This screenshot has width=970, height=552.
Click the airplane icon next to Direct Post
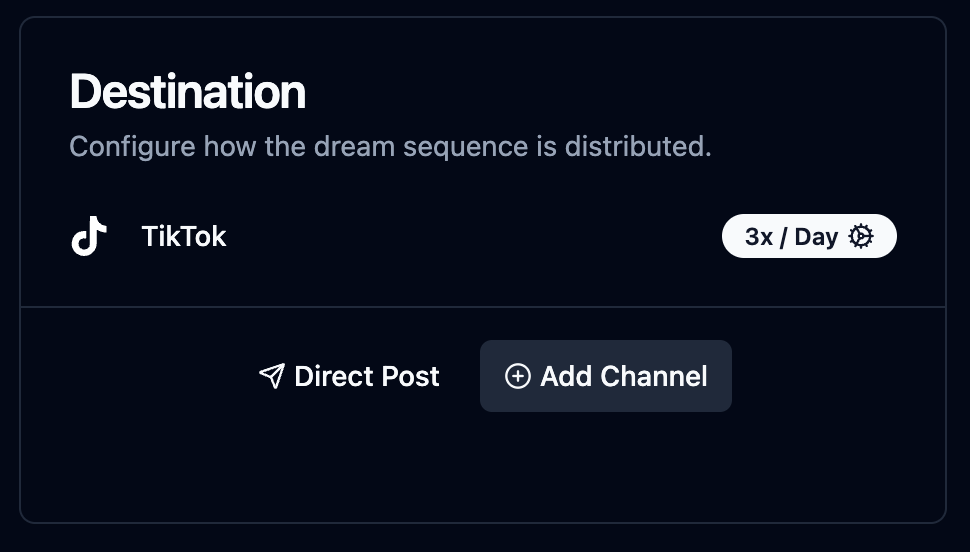pyautogui.click(x=272, y=376)
